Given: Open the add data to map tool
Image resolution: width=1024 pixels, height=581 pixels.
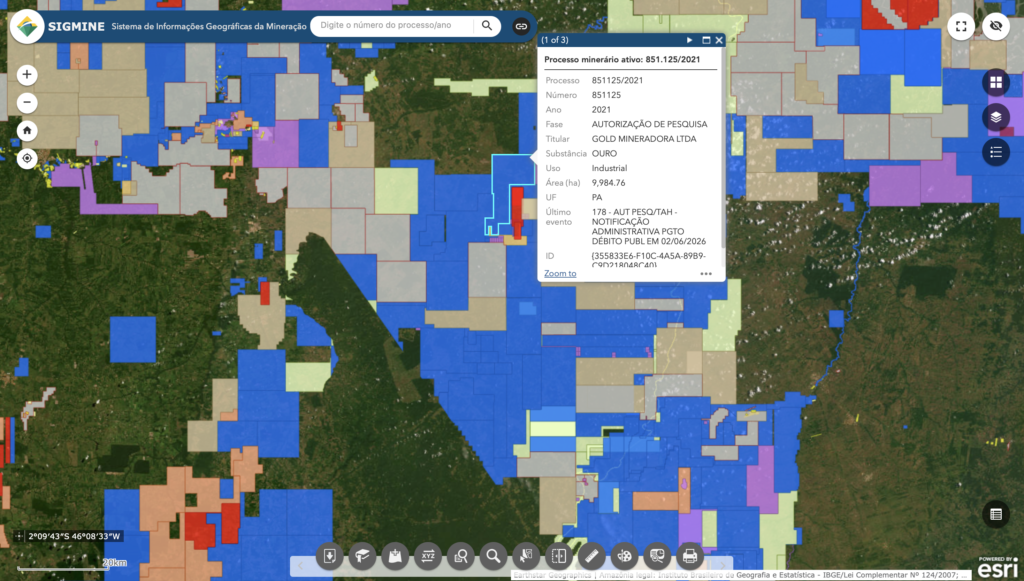Looking at the screenshot, I should click(x=395, y=556).
